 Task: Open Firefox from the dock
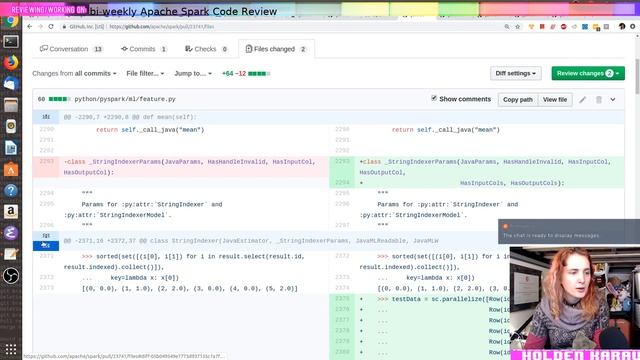11,62
